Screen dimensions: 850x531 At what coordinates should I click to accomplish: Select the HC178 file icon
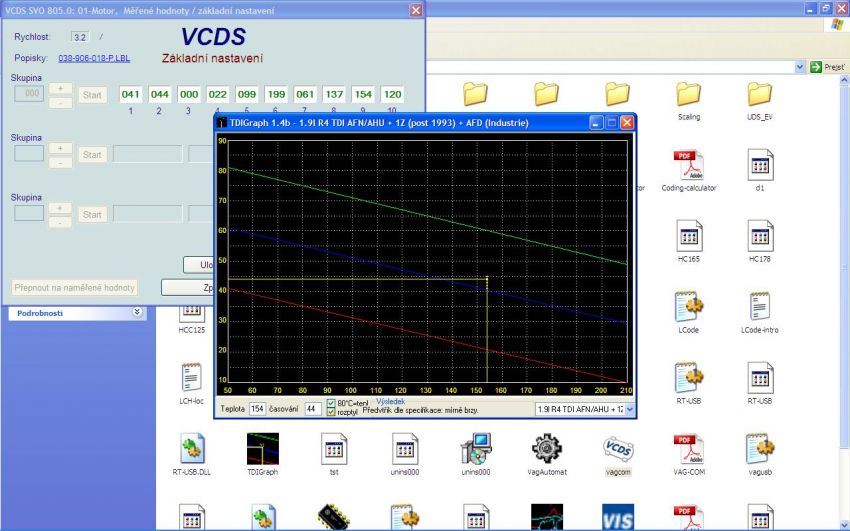pyautogui.click(x=759, y=236)
